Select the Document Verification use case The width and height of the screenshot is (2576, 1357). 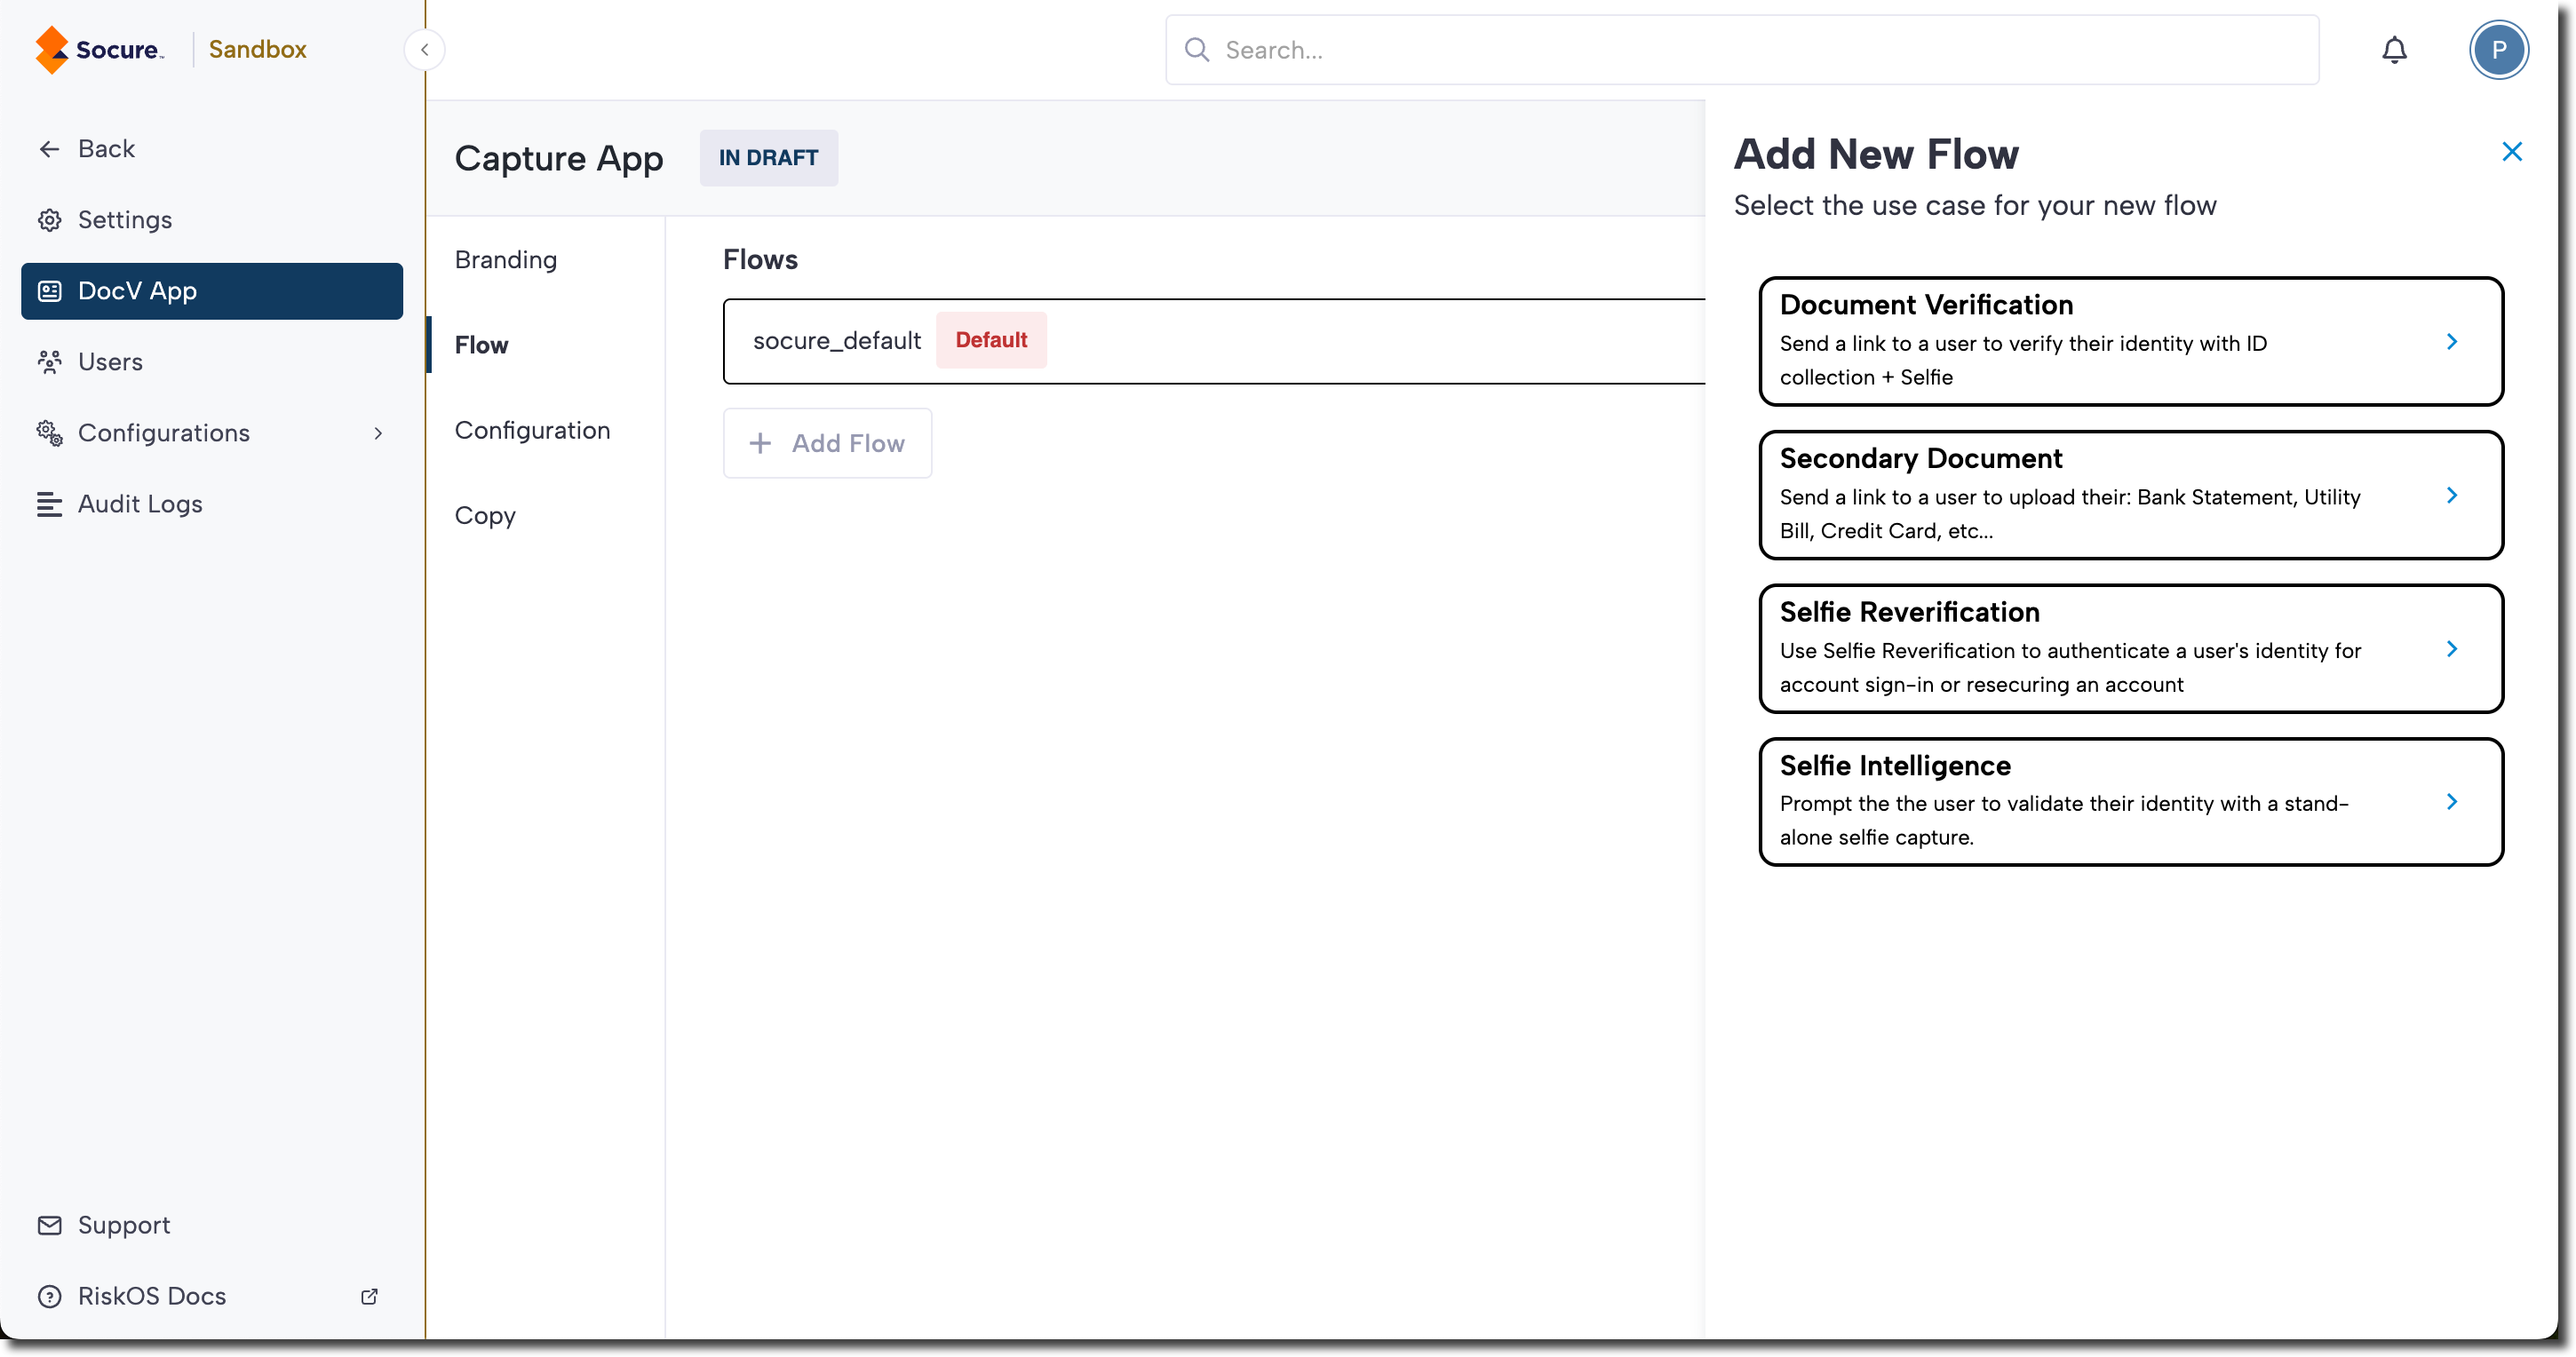point(2130,341)
